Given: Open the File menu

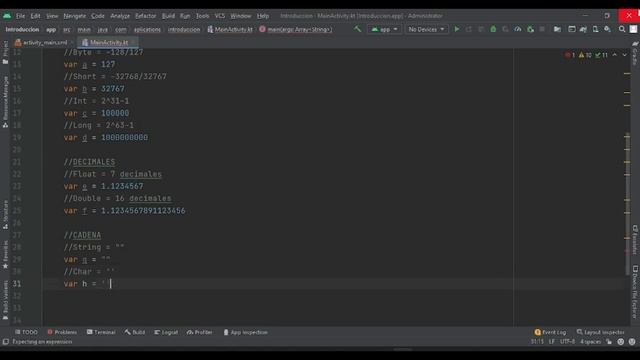Looking at the screenshot, I should coord(20,16).
